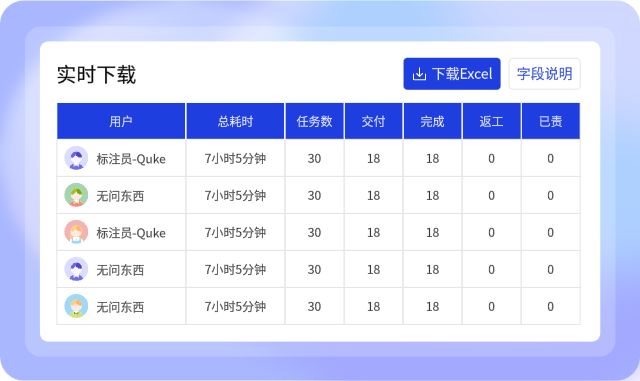Click 任务数 value 30 in blue-avatar row

[314, 307]
